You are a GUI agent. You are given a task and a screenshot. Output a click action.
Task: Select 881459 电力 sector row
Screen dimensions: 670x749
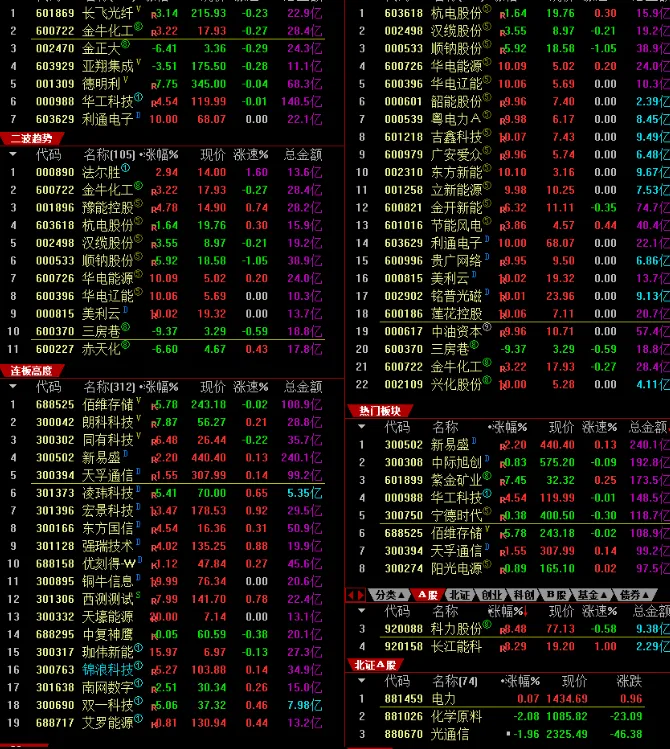tap(509, 698)
